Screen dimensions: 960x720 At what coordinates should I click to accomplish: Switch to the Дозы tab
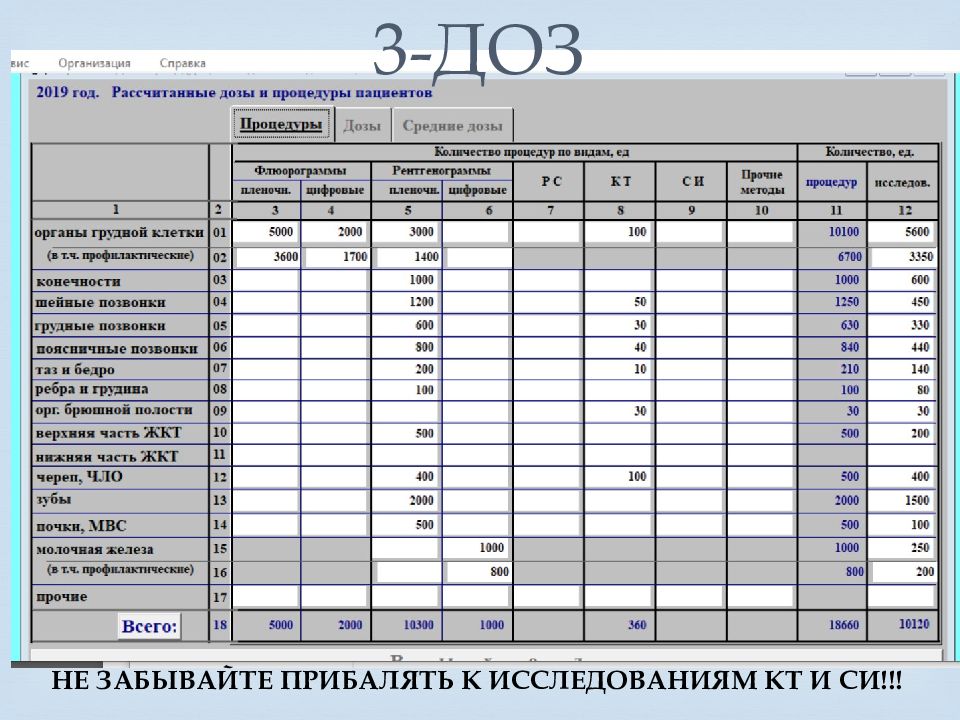(361, 126)
